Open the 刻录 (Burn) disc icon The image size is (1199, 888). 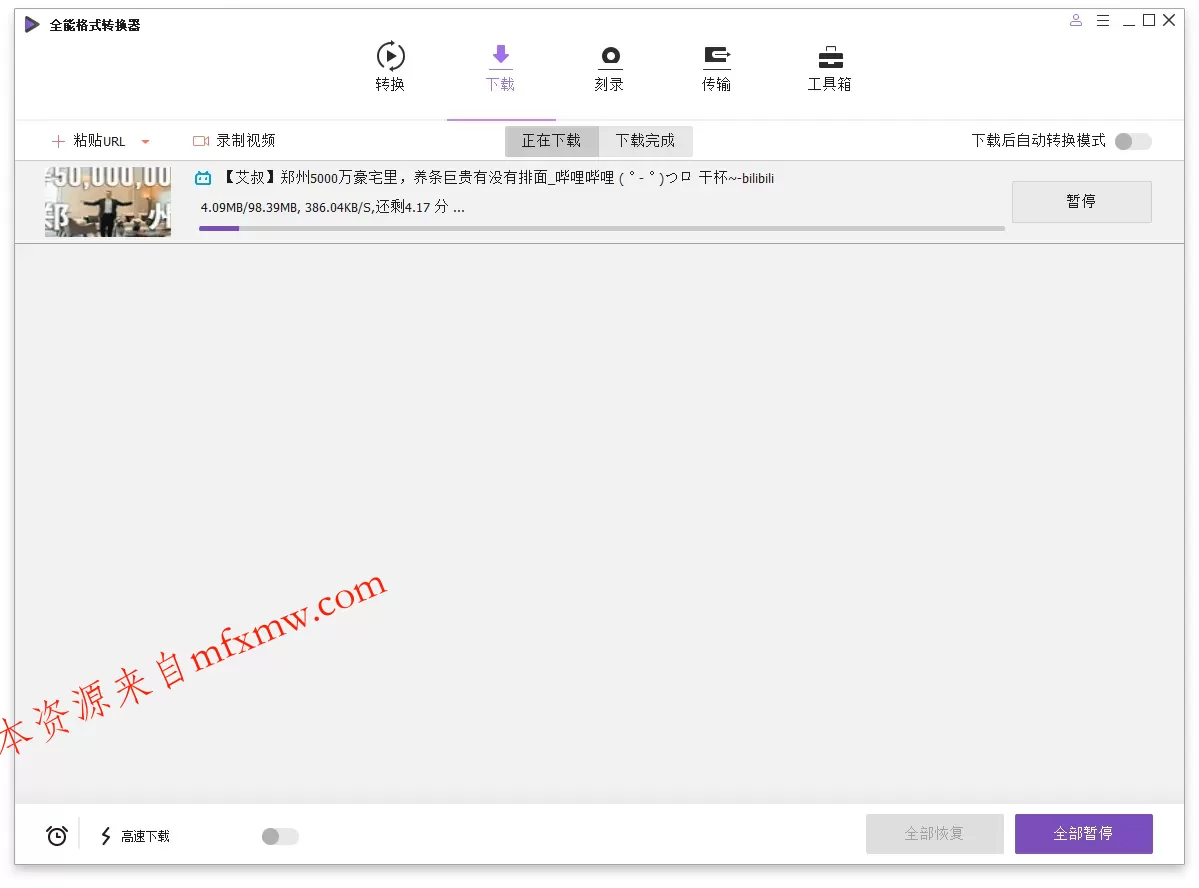tap(609, 57)
